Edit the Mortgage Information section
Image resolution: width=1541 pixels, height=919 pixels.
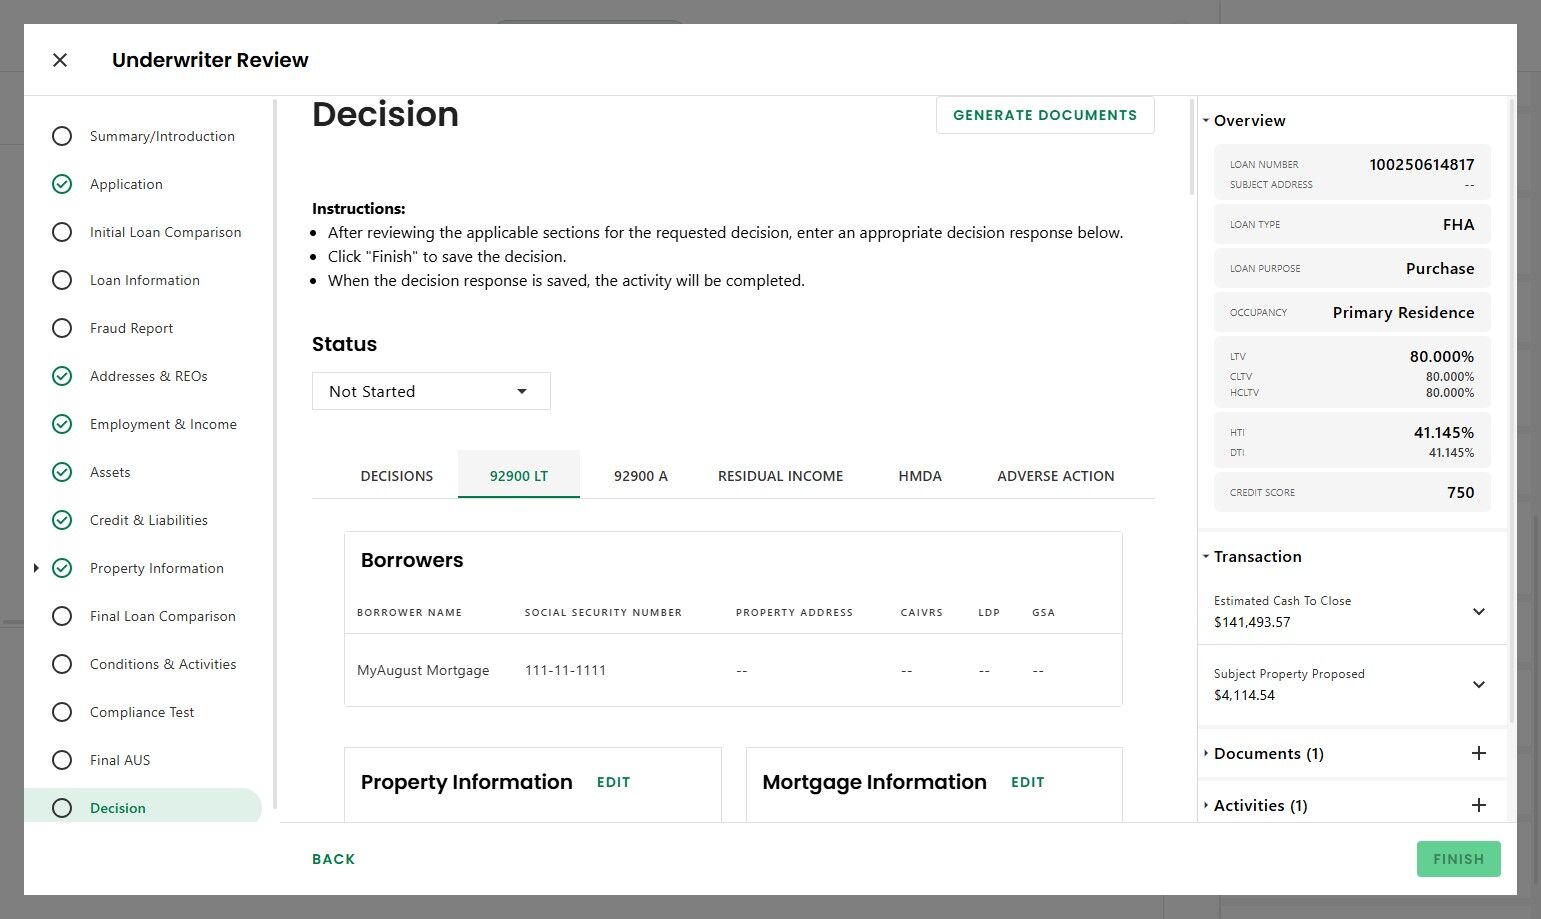[1027, 782]
